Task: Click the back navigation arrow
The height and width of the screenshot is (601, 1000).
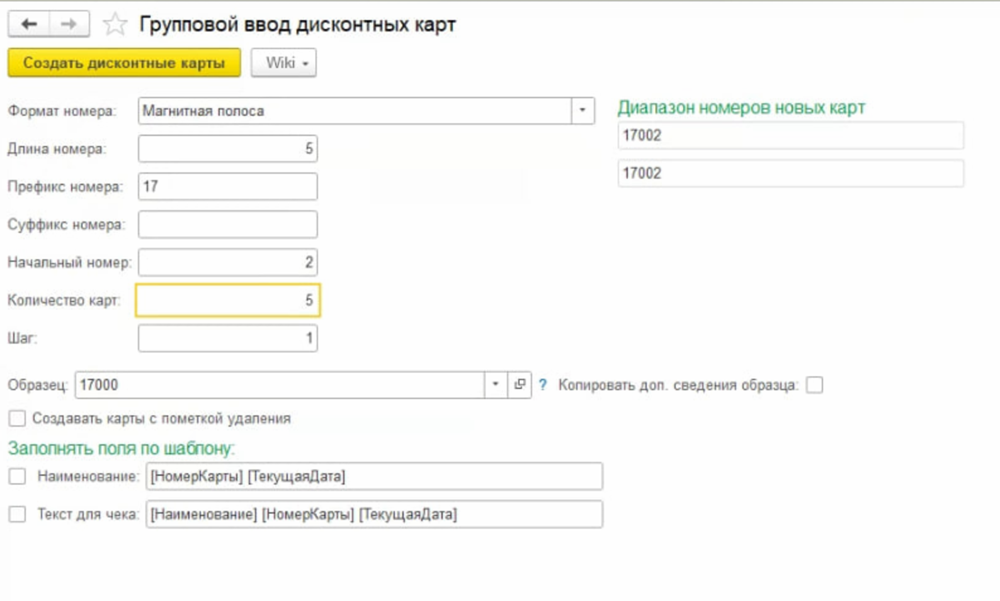Action: click(27, 24)
